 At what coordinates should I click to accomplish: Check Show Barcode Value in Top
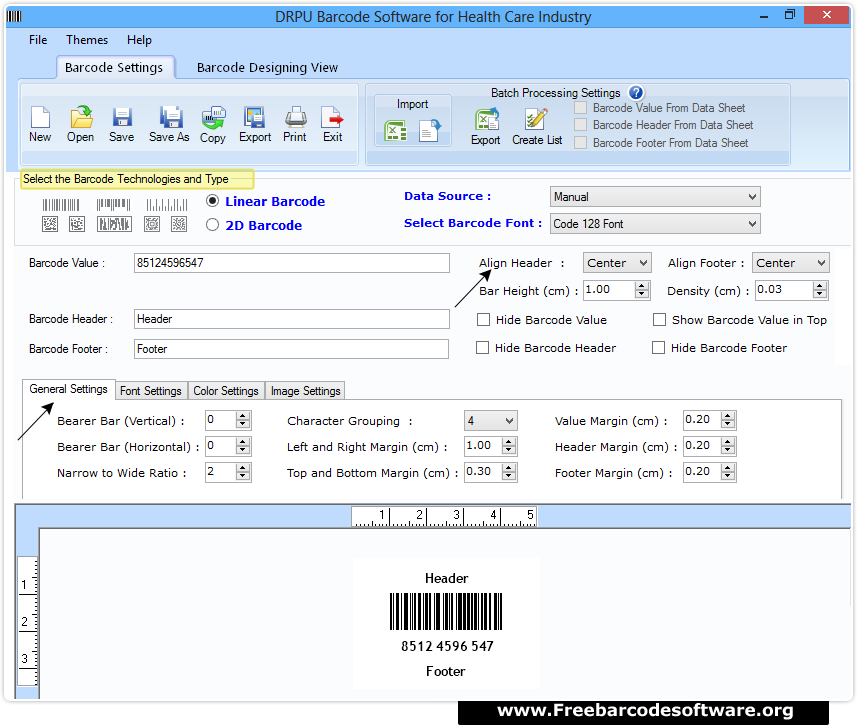pyautogui.click(x=659, y=319)
